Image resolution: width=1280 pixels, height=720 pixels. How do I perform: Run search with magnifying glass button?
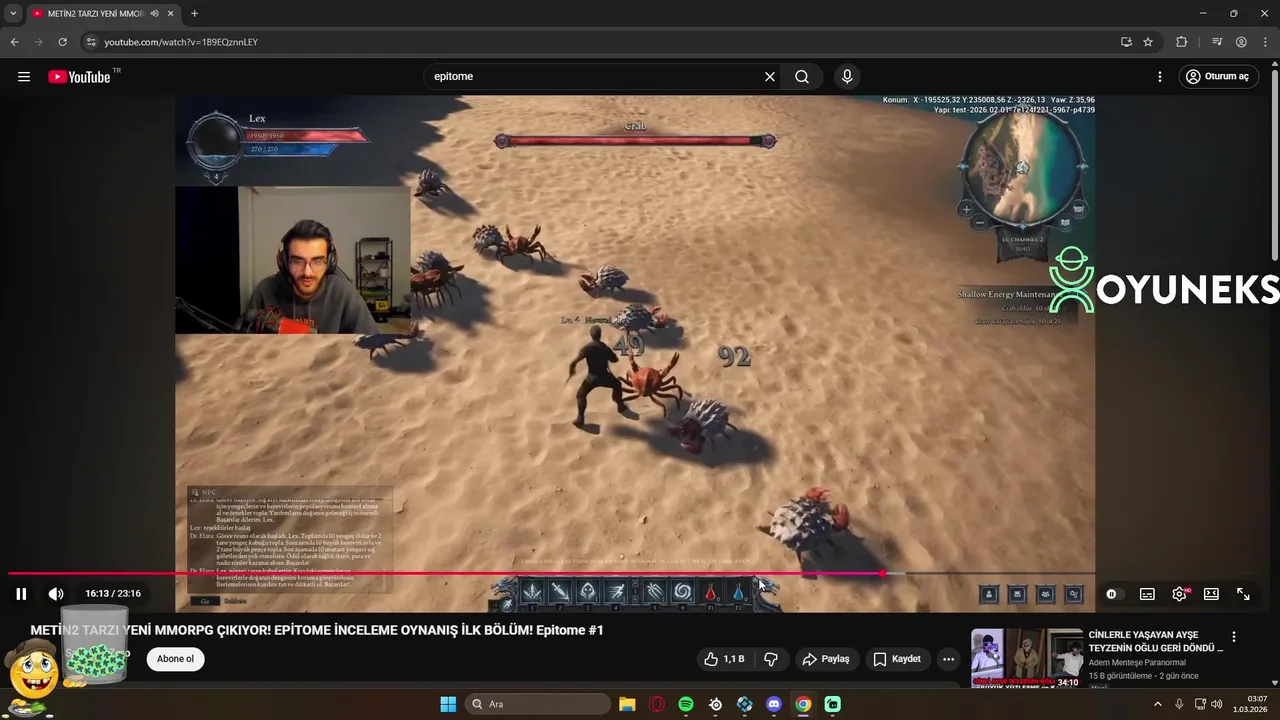coord(802,77)
